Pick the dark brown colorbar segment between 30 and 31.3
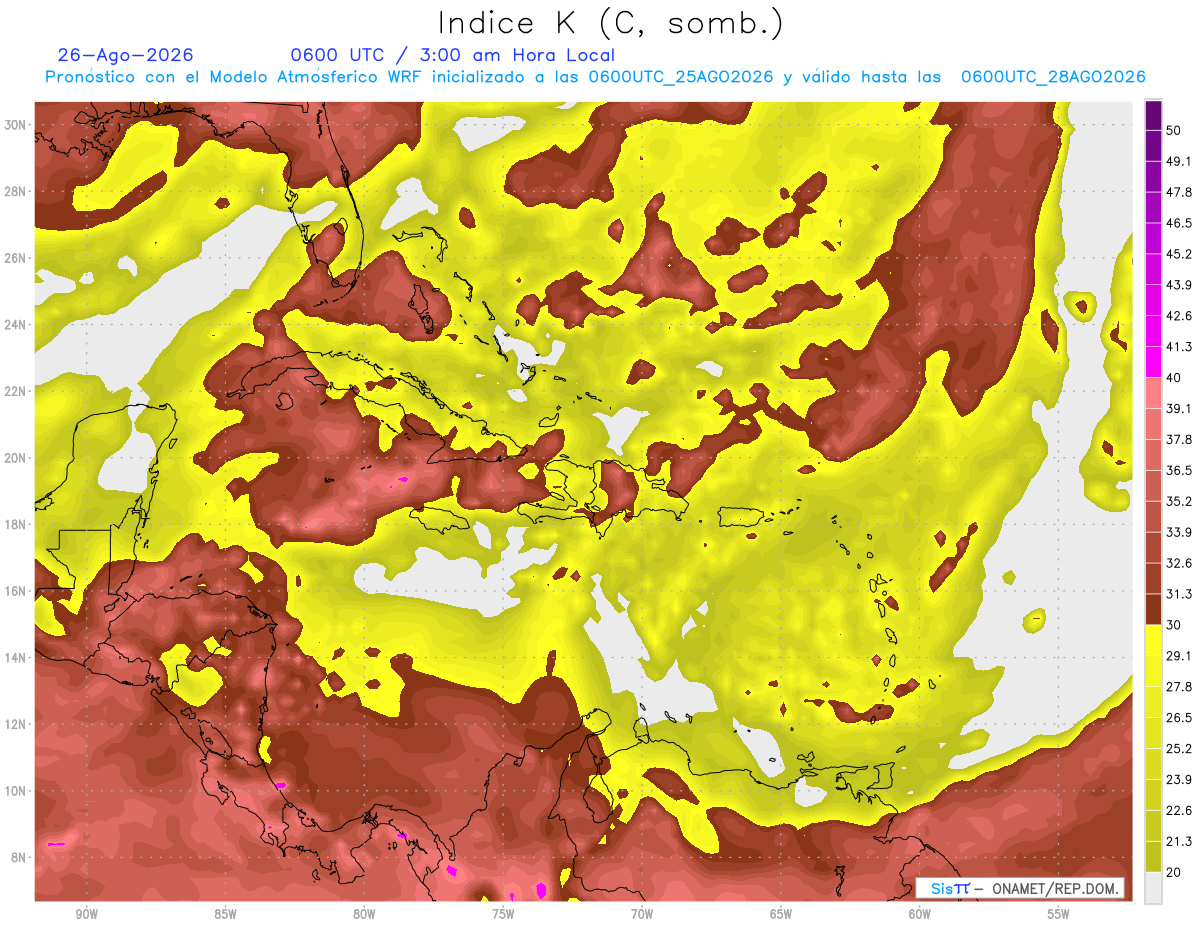The height and width of the screenshot is (927, 1200). click(x=1153, y=609)
